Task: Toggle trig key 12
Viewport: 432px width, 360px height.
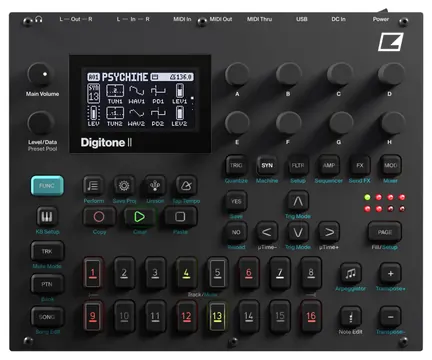Action: coord(186,316)
